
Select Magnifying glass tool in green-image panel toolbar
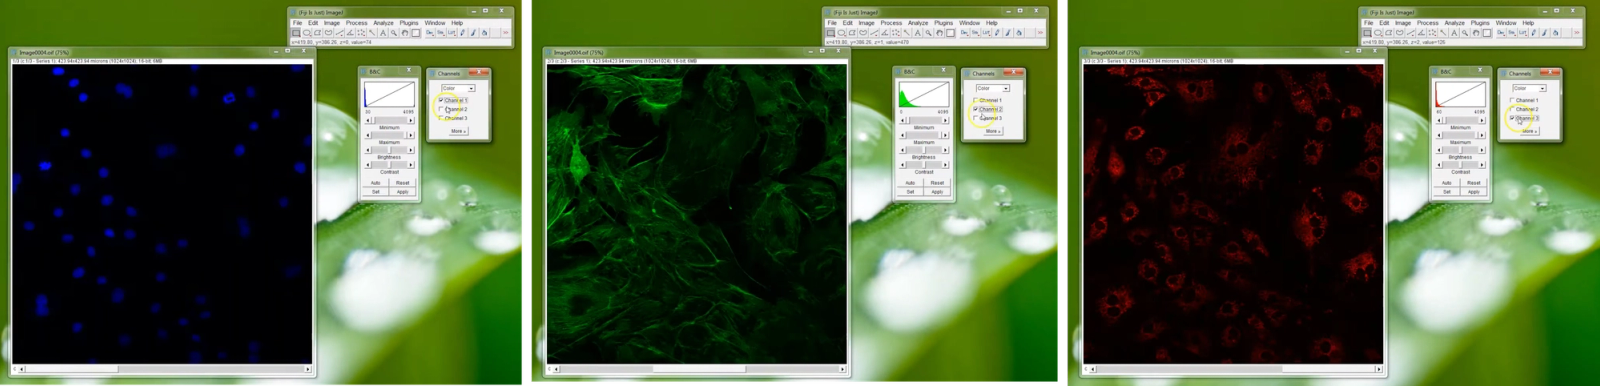point(929,33)
